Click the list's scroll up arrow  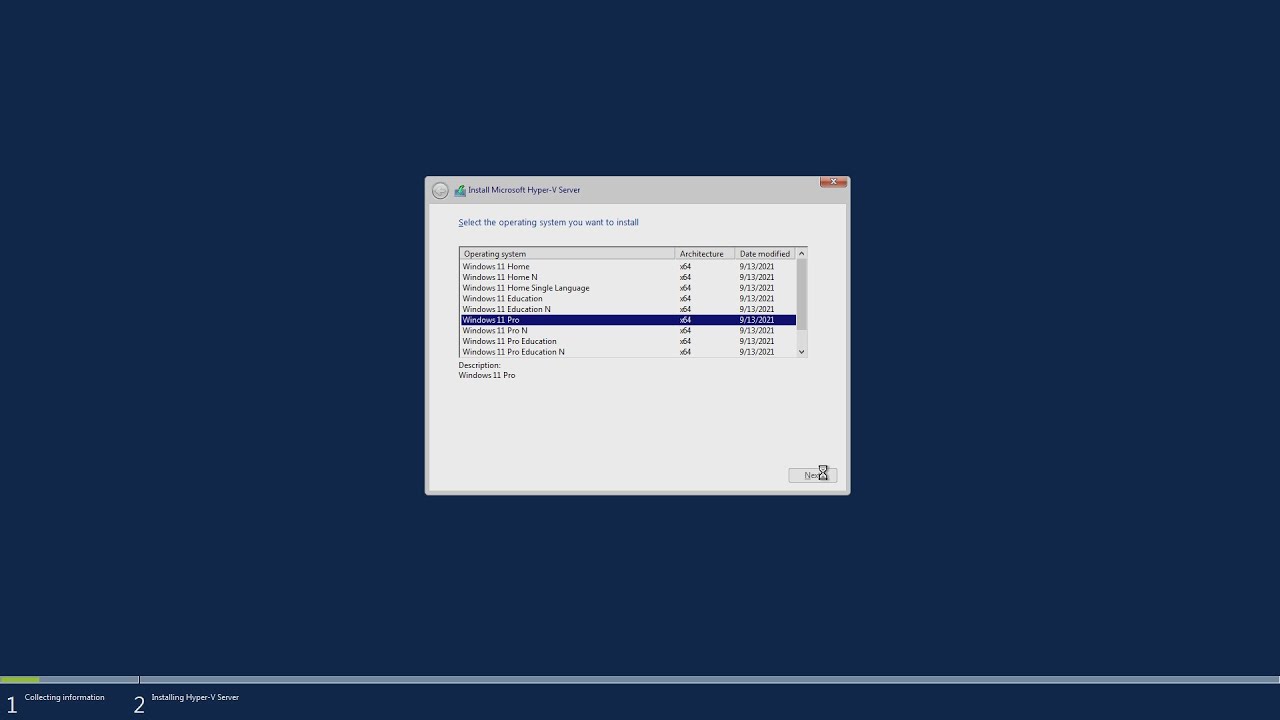pyautogui.click(x=802, y=254)
